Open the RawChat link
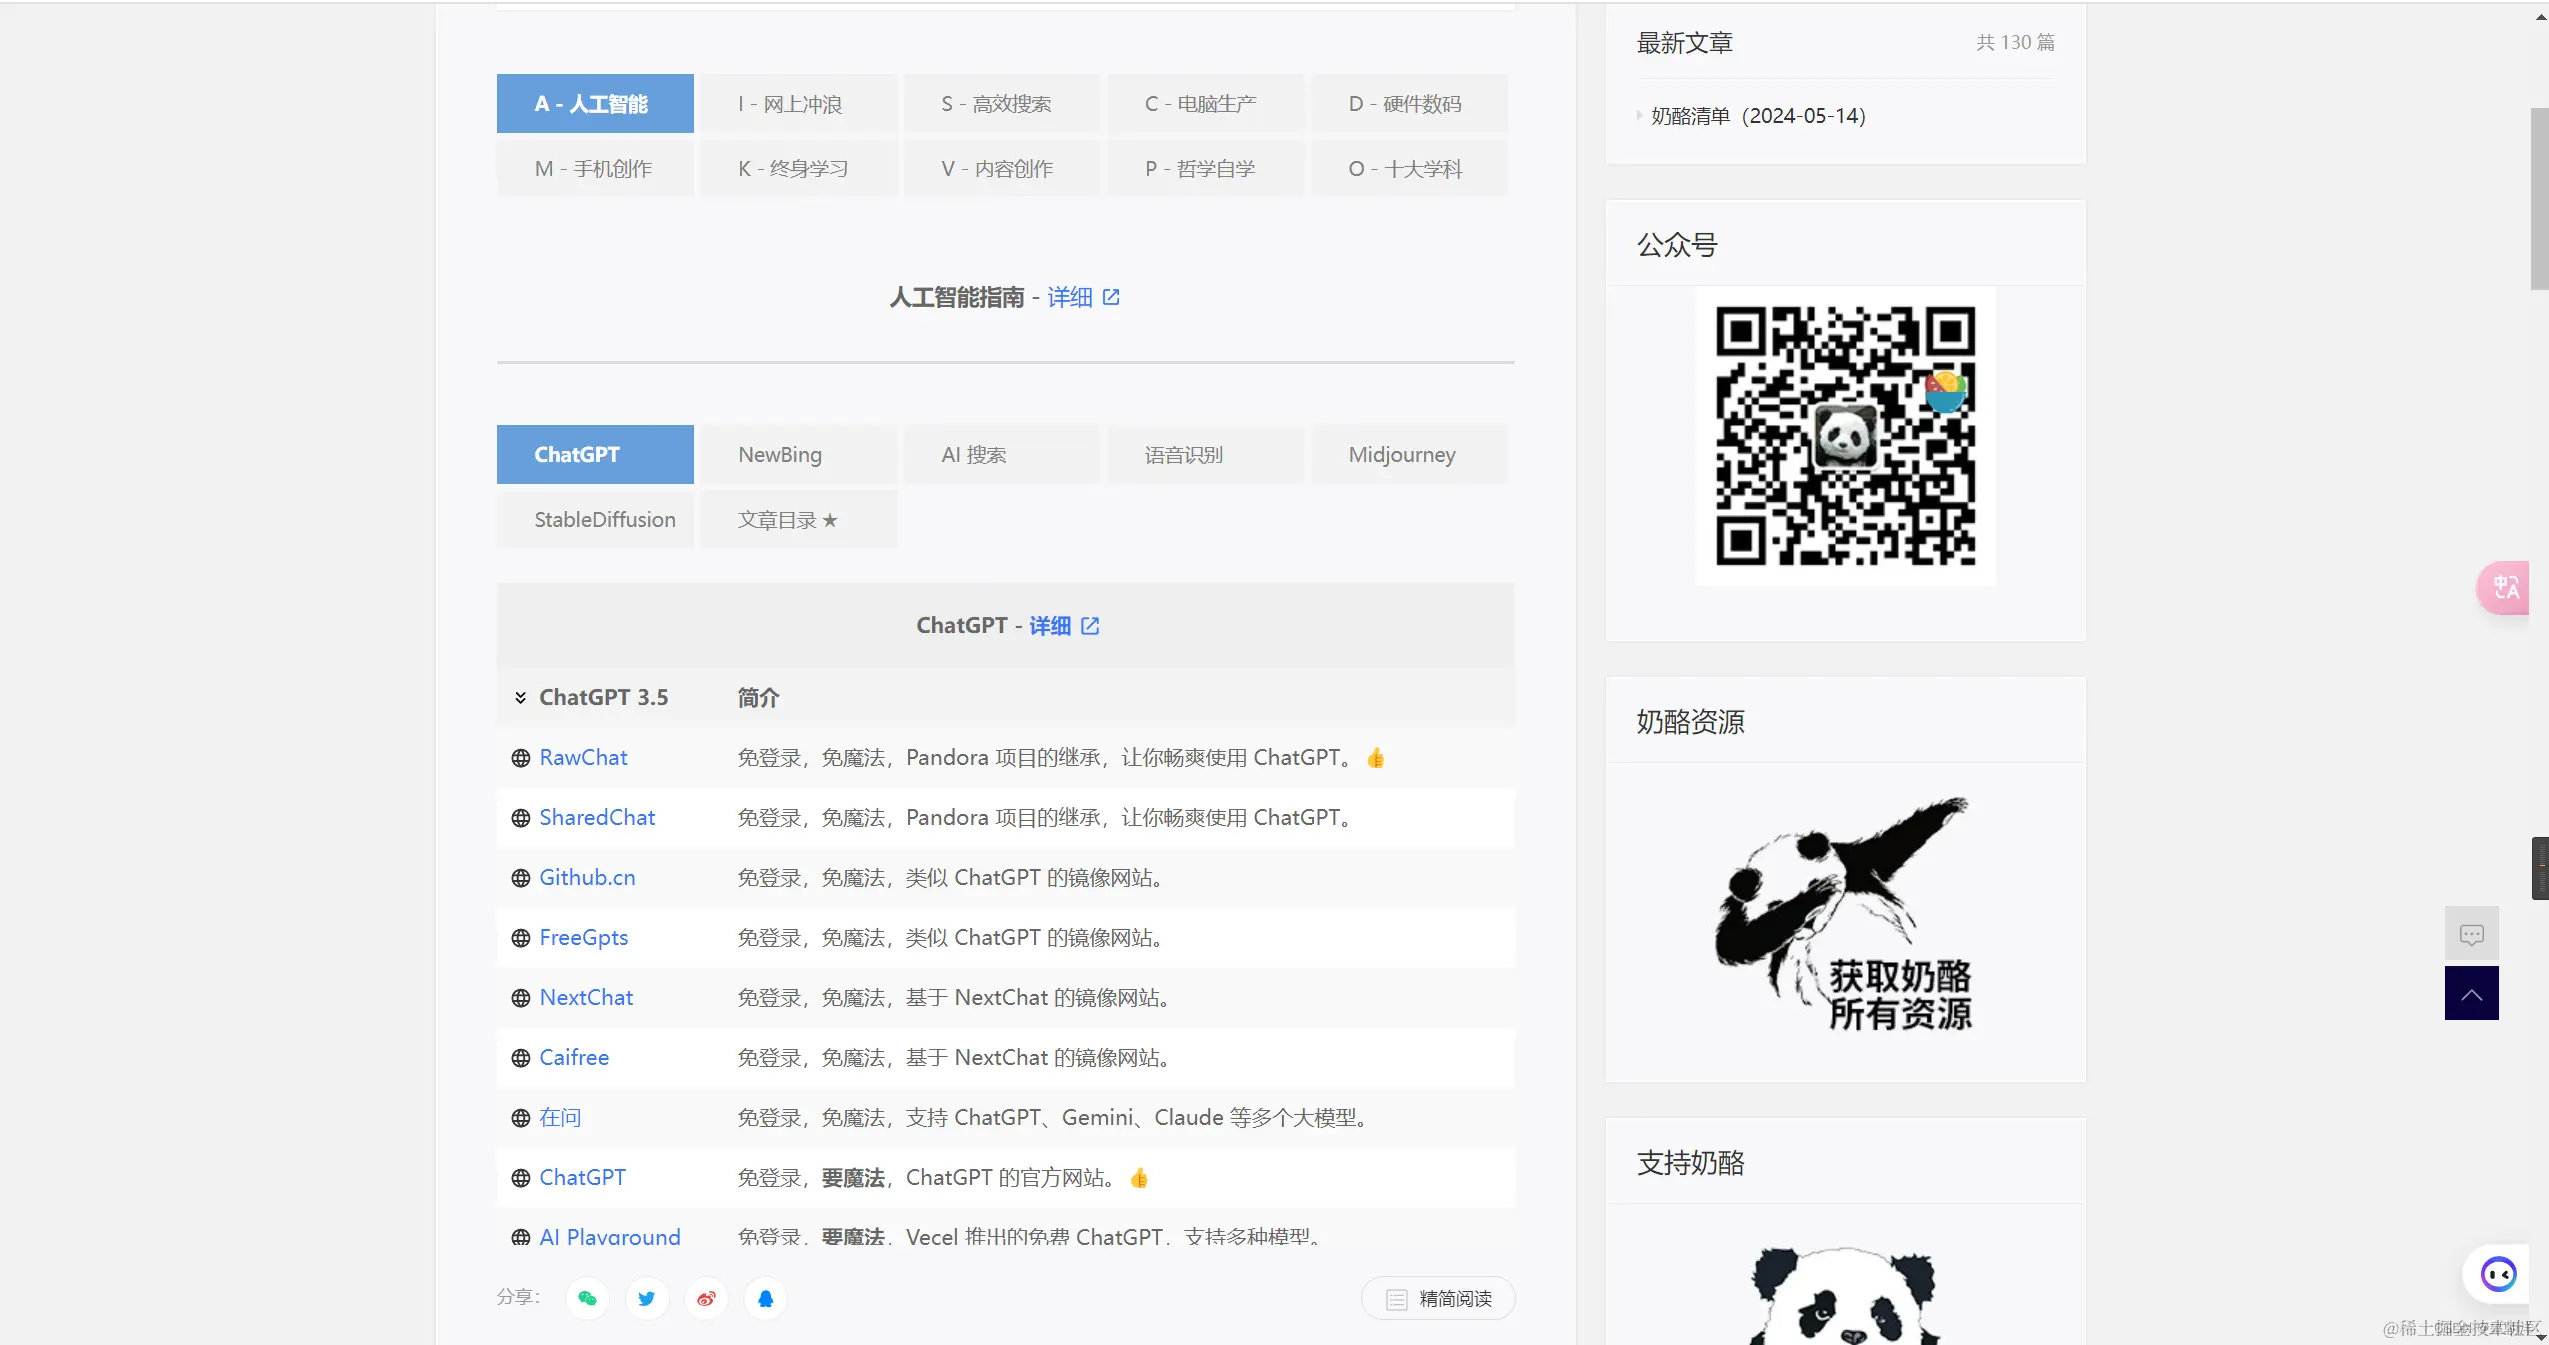The image size is (2549, 1345). (582, 758)
